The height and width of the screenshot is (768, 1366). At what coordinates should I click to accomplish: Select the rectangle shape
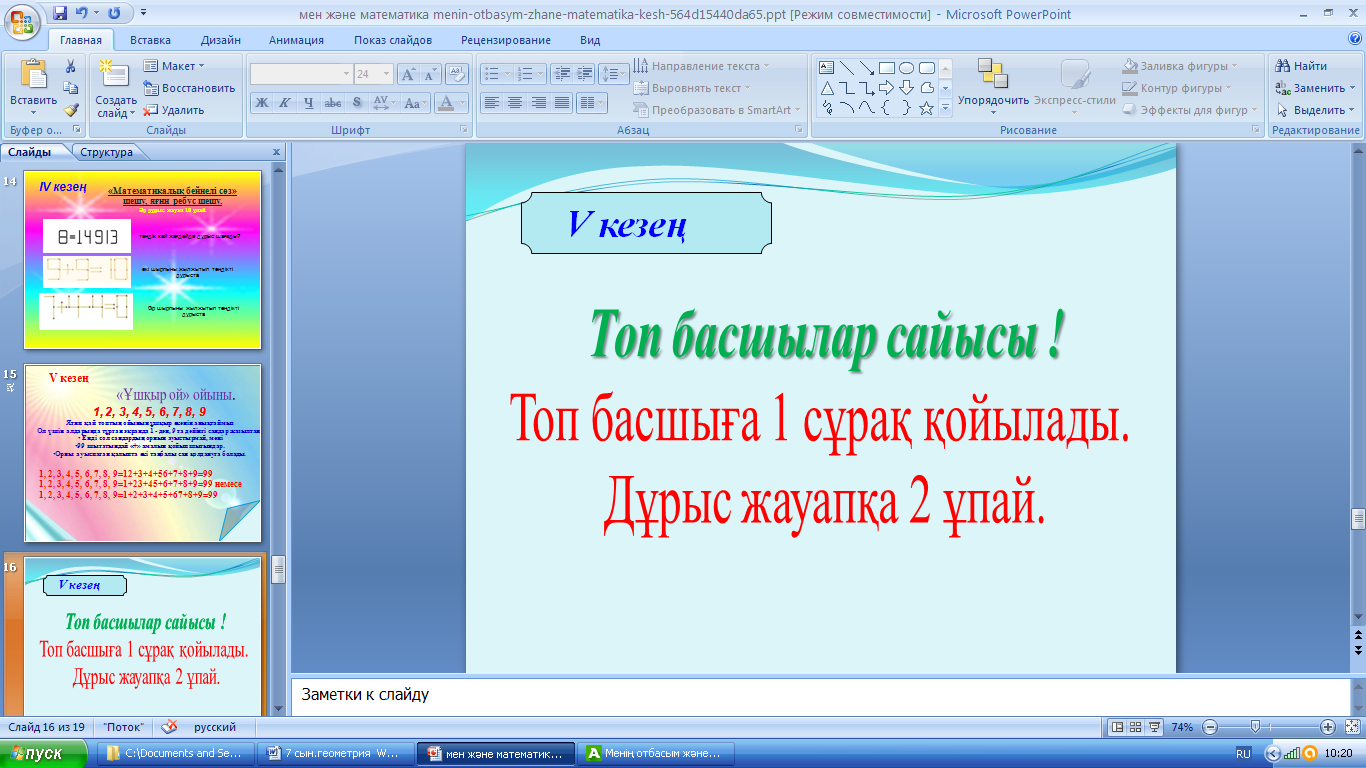point(887,68)
